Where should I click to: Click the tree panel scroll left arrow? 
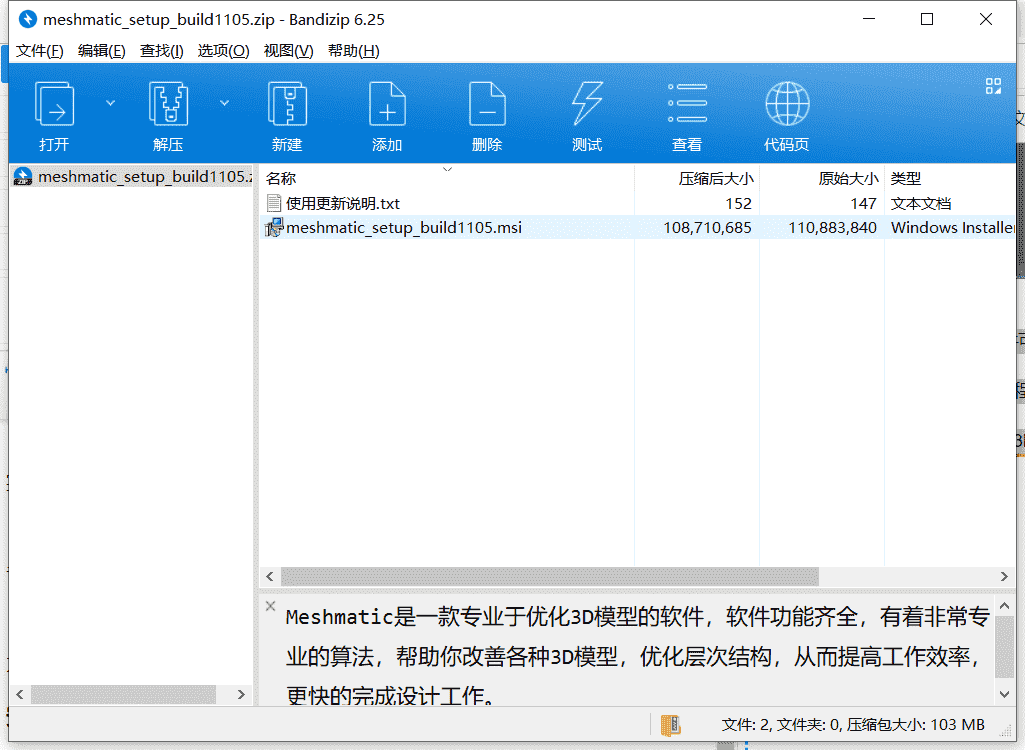point(20,694)
